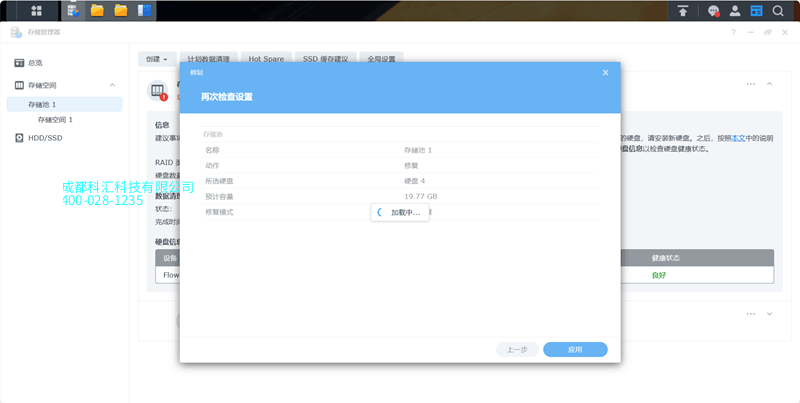Open the more options menu on the collapsed second panel
The height and width of the screenshot is (403, 800).
pos(751,314)
